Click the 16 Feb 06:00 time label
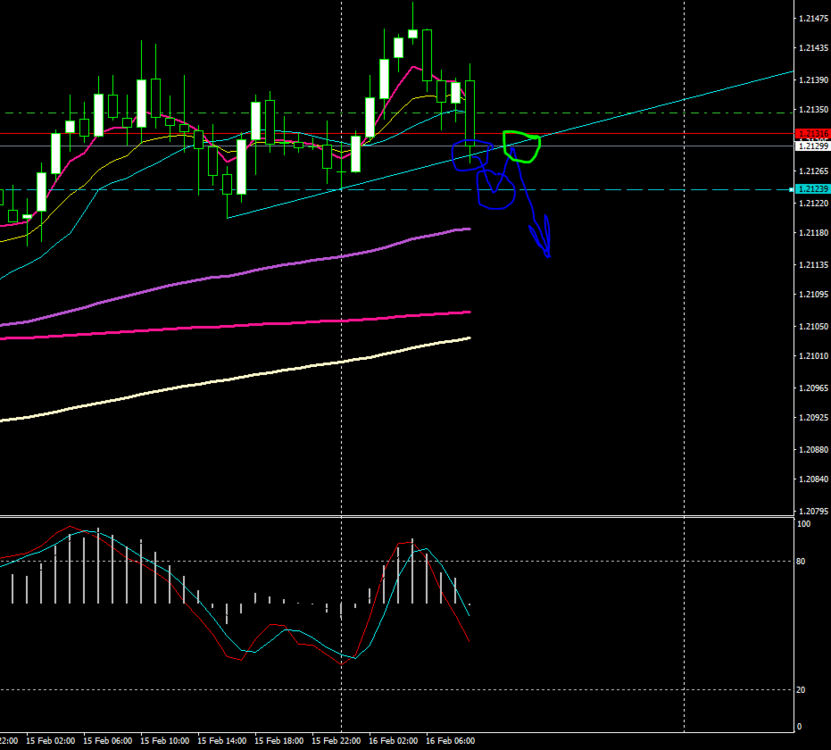The height and width of the screenshot is (750, 831). [450, 741]
